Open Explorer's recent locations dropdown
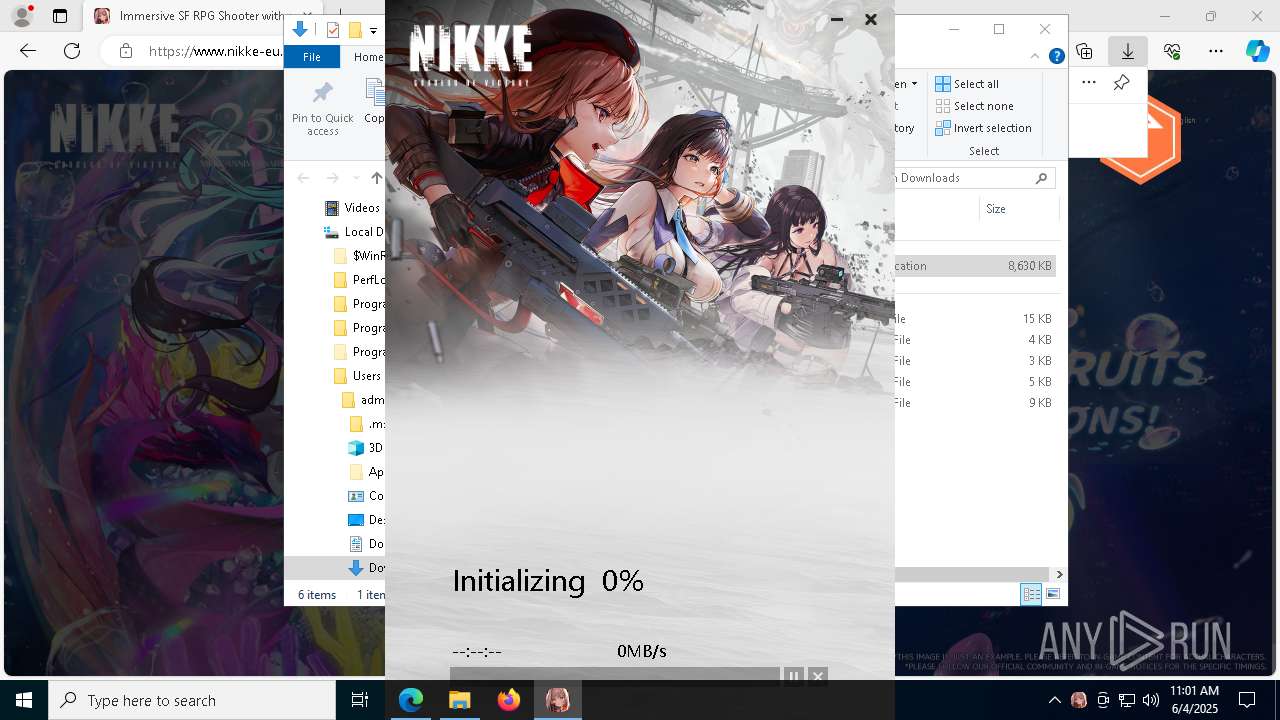The height and width of the screenshot is (720, 1280). [x=354, y=178]
